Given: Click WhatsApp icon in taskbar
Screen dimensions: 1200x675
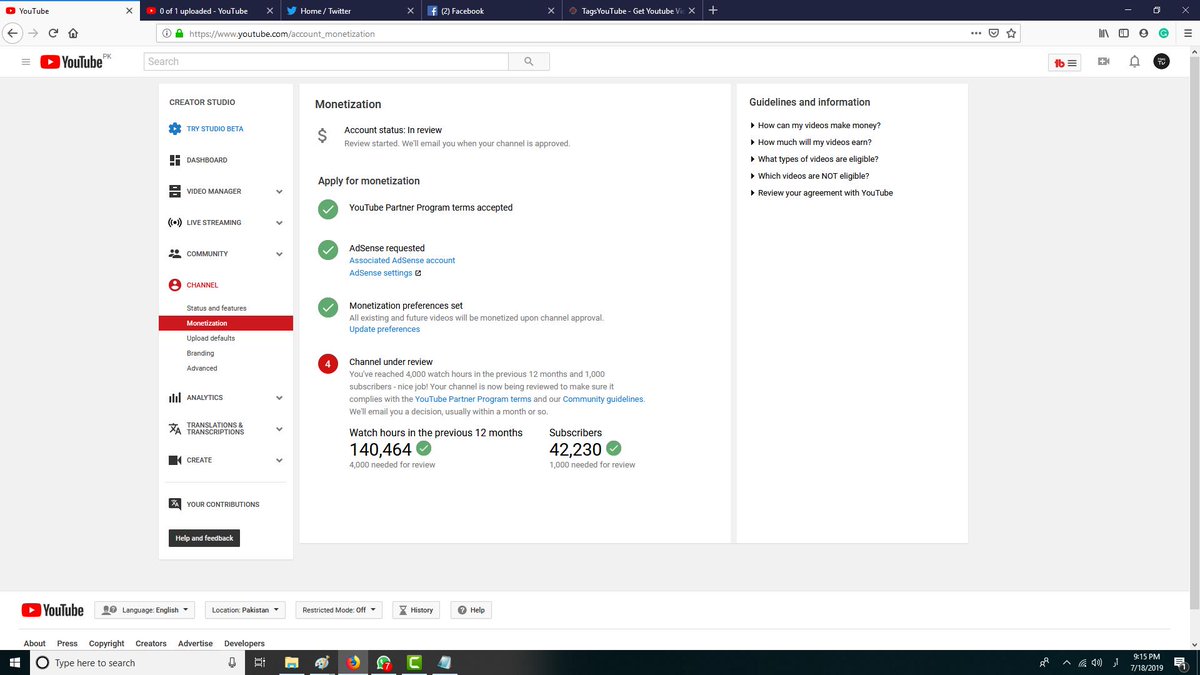Looking at the screenshot, I should click(x=384, y=662).
